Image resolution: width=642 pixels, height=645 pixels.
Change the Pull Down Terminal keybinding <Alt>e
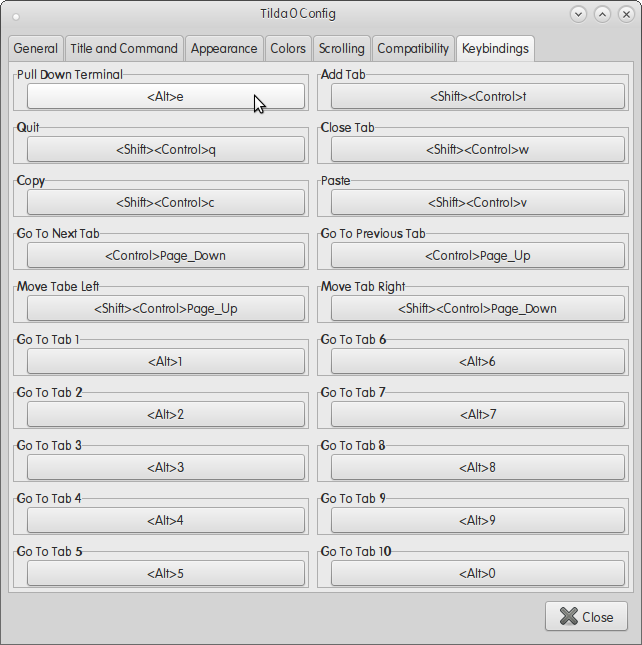pyautogui.click(x=166, y=97)
